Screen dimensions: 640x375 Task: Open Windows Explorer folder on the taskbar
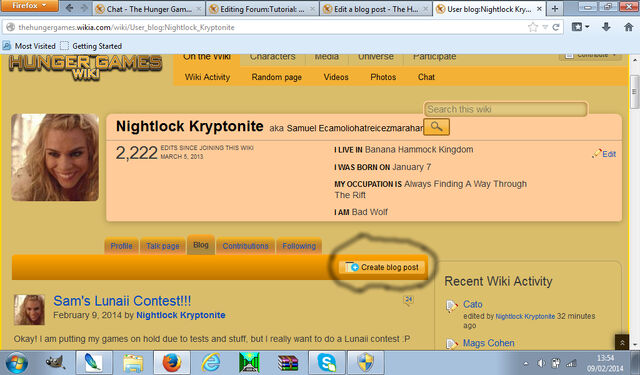pyautogui.click(x=133, y=362)
